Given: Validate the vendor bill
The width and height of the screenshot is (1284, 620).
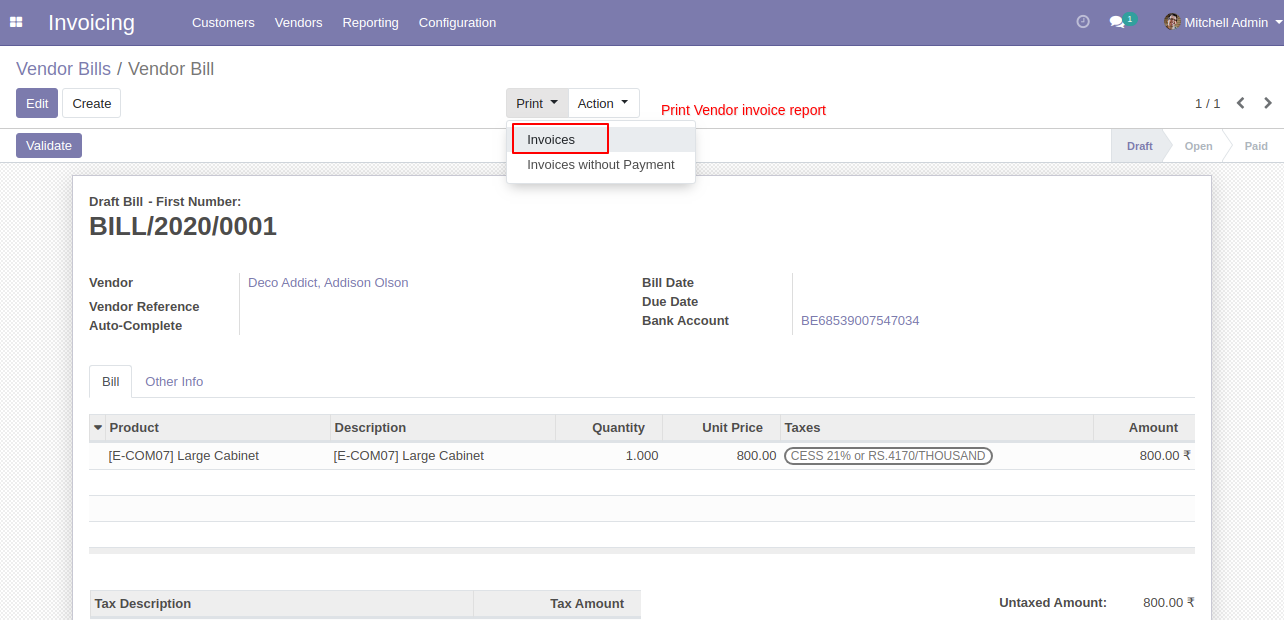Looking at the screenshot, I should [49, 145].
